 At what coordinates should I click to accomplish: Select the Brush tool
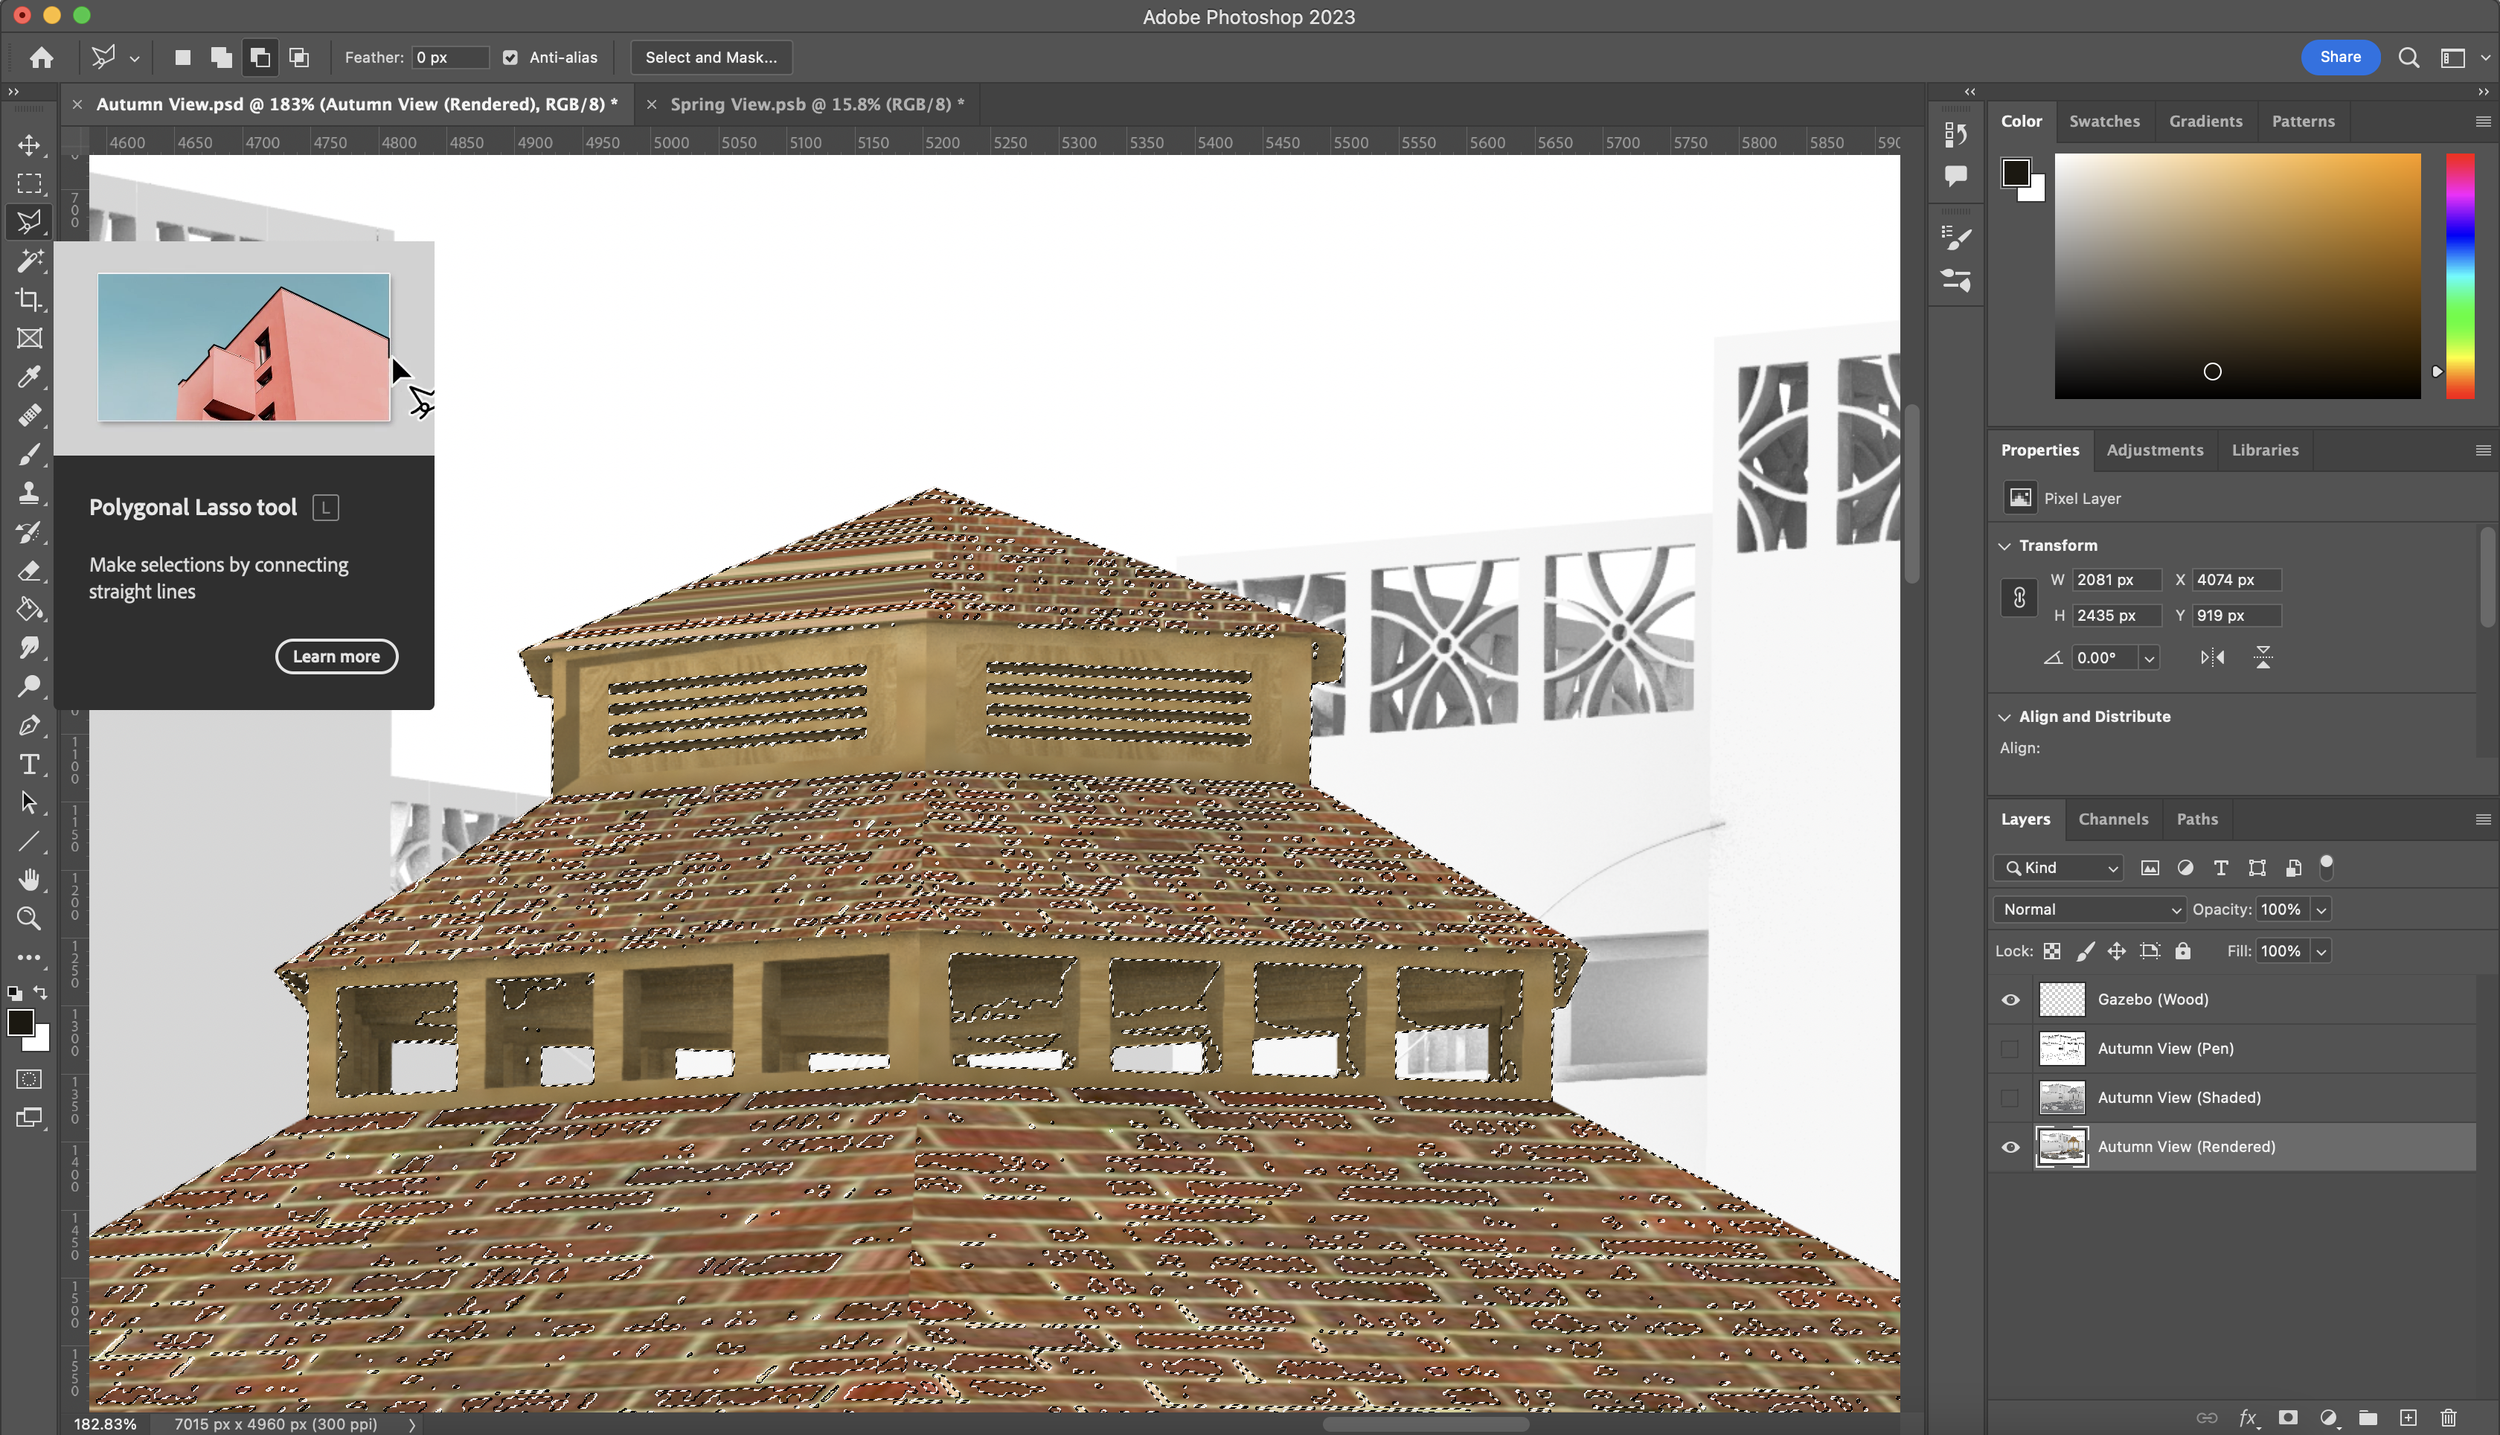tap(29, 454)
